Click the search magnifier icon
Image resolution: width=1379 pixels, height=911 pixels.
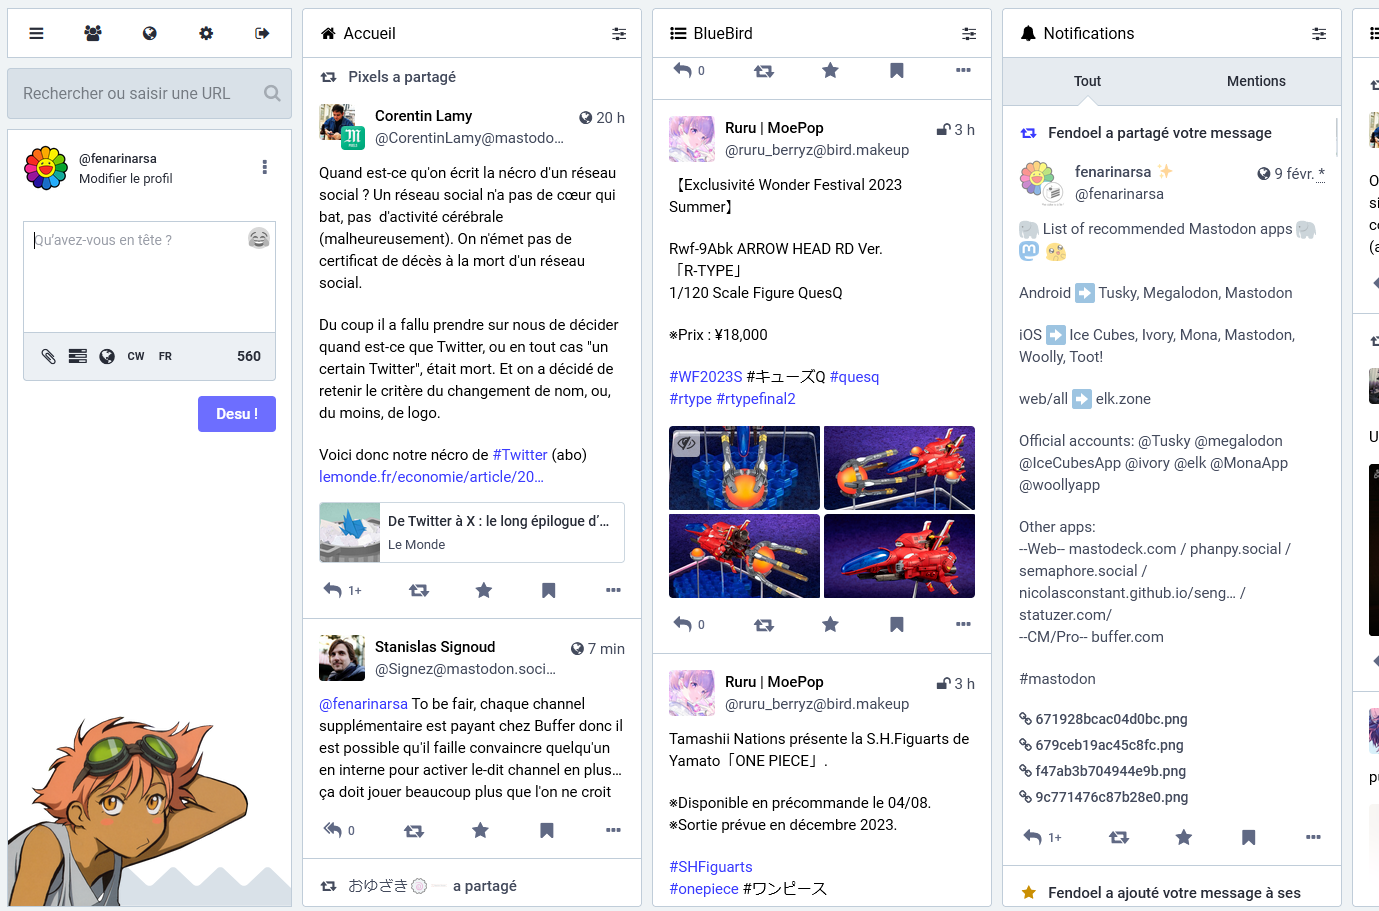(x=272, y=93)
